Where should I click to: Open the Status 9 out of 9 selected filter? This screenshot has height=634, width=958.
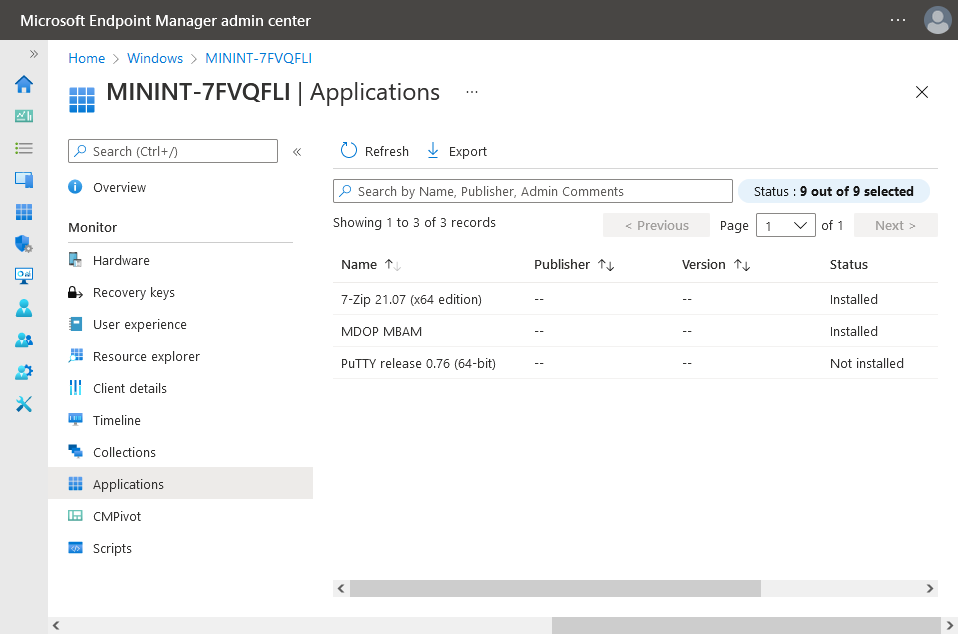[833, 191]
